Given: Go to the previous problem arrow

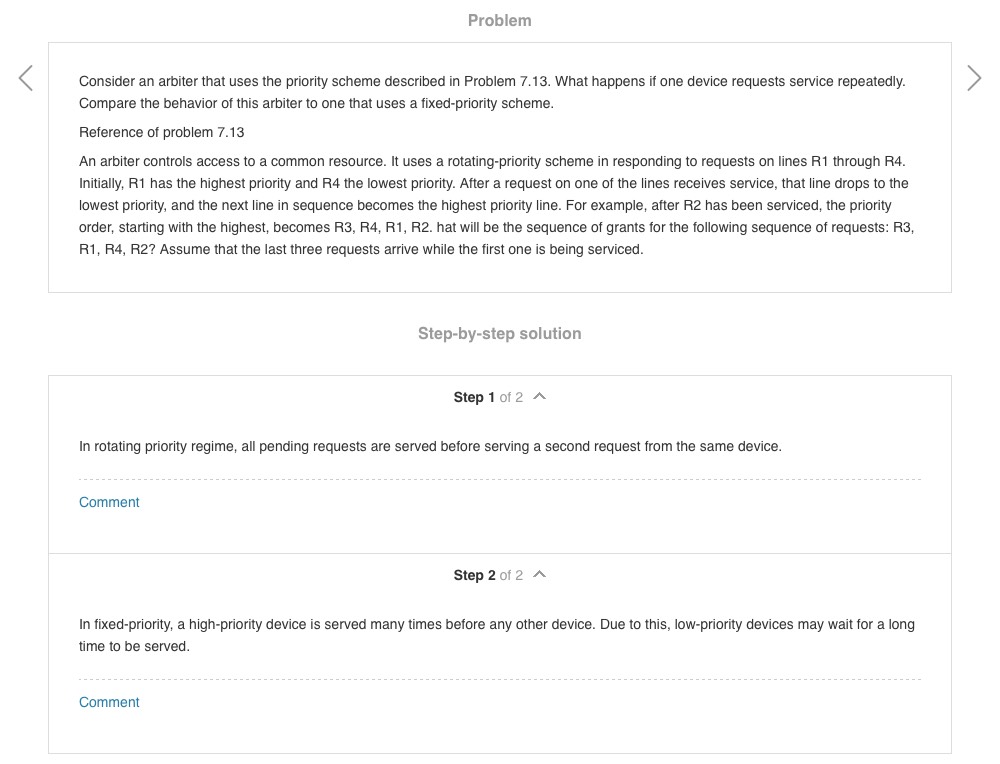Looking at the screenshot, I should tap(26, 78).
